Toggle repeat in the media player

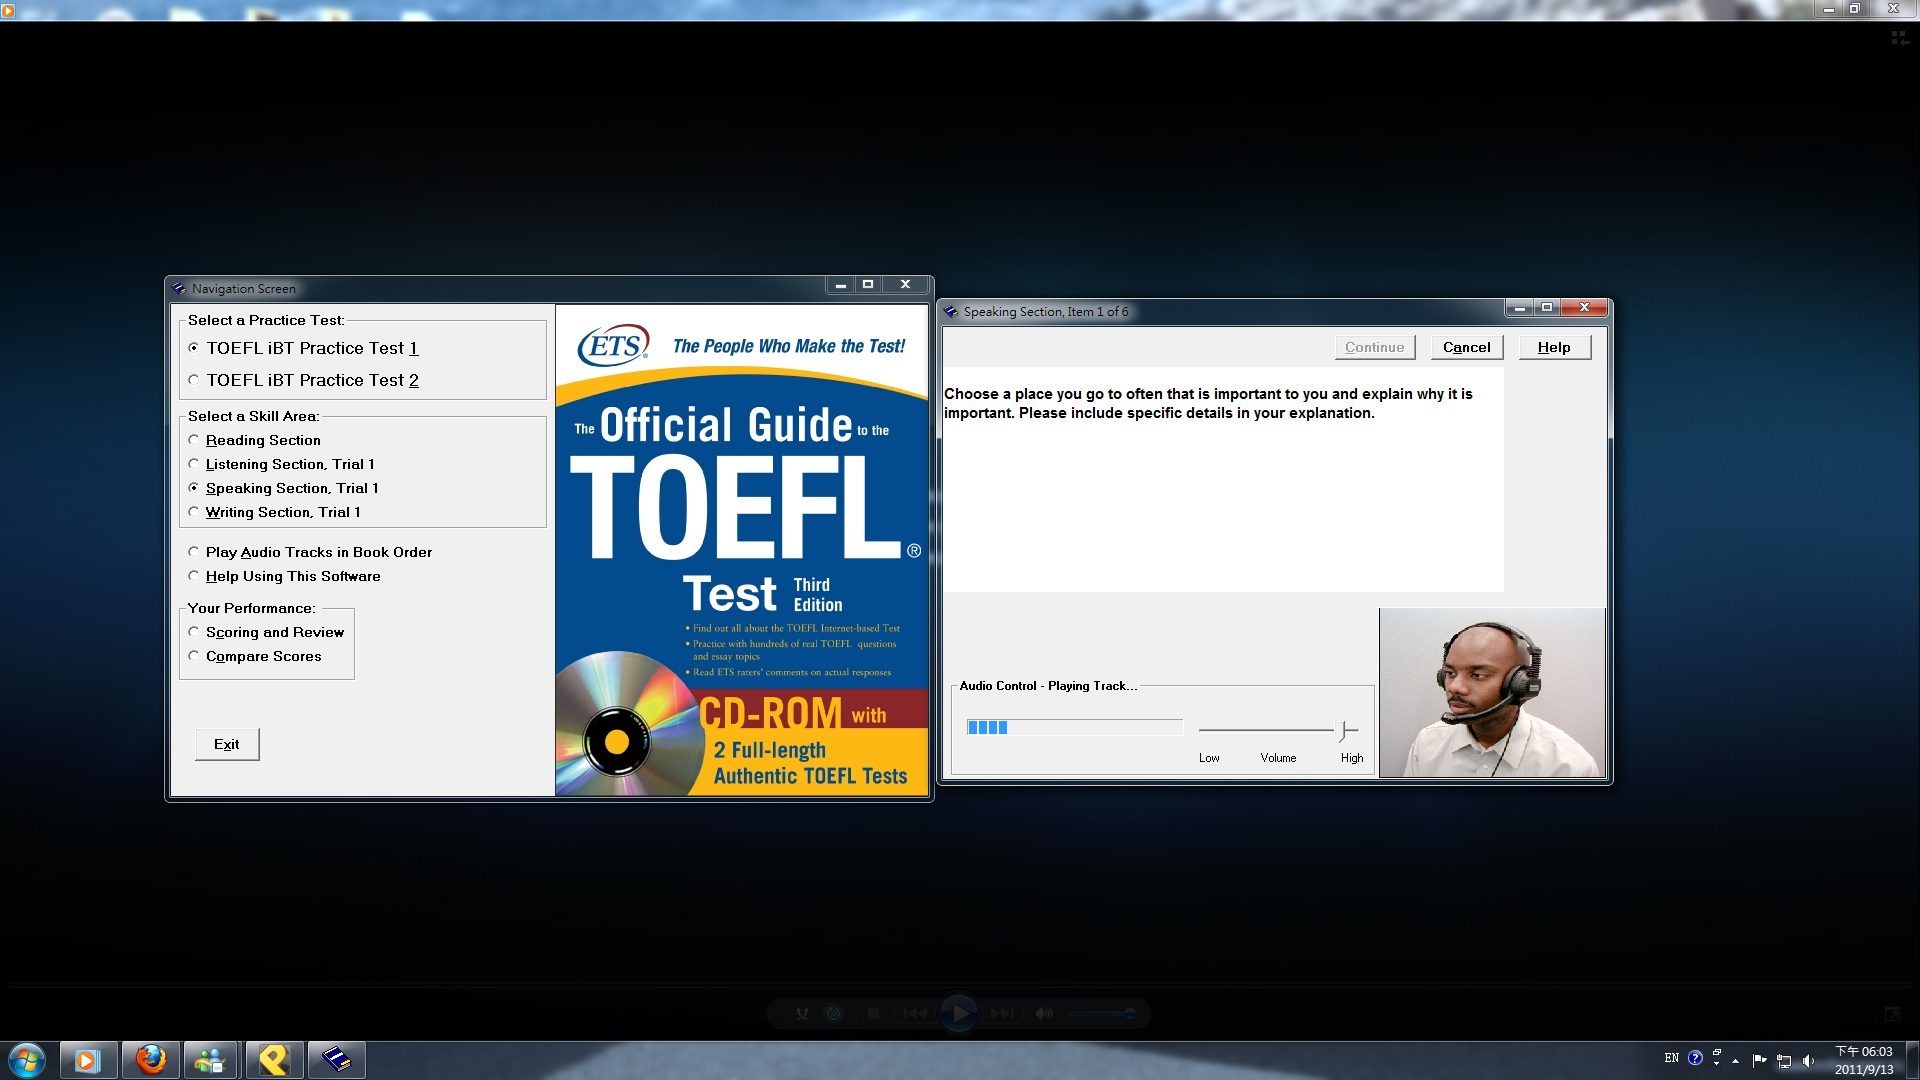833,1013
